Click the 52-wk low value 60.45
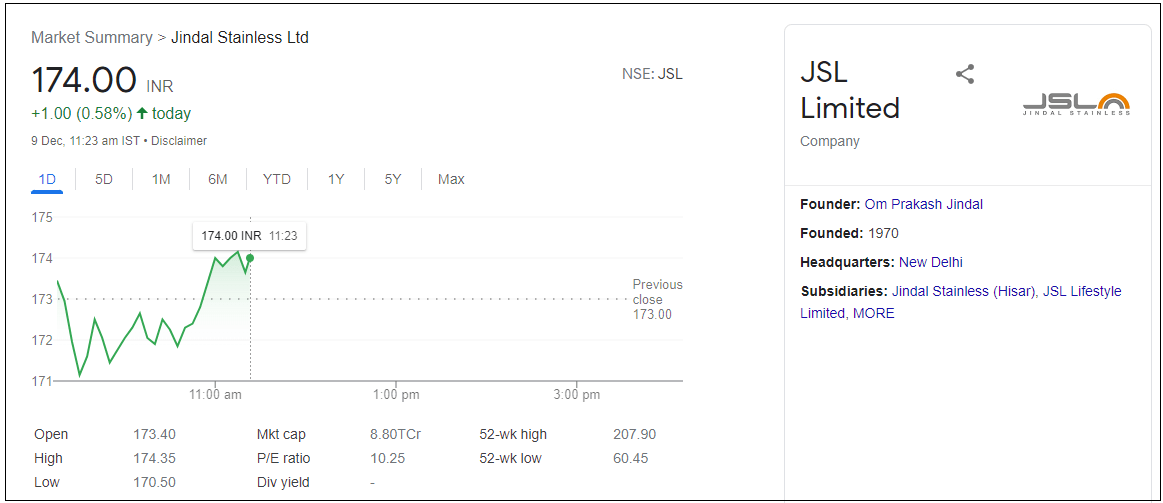The height and width of the screenshot is (503, 1163). pyautogui.click(x=630, y=458)
